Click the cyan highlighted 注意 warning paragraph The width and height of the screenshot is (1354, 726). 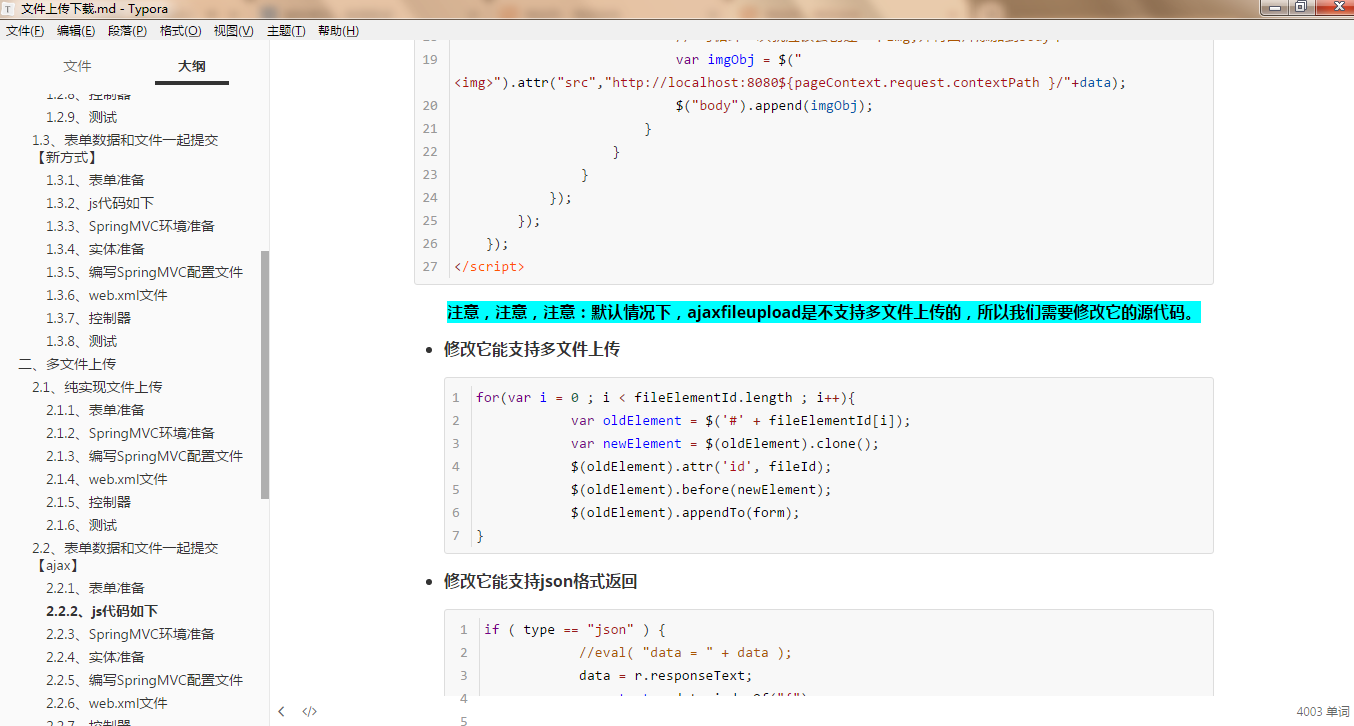(823, 313)
